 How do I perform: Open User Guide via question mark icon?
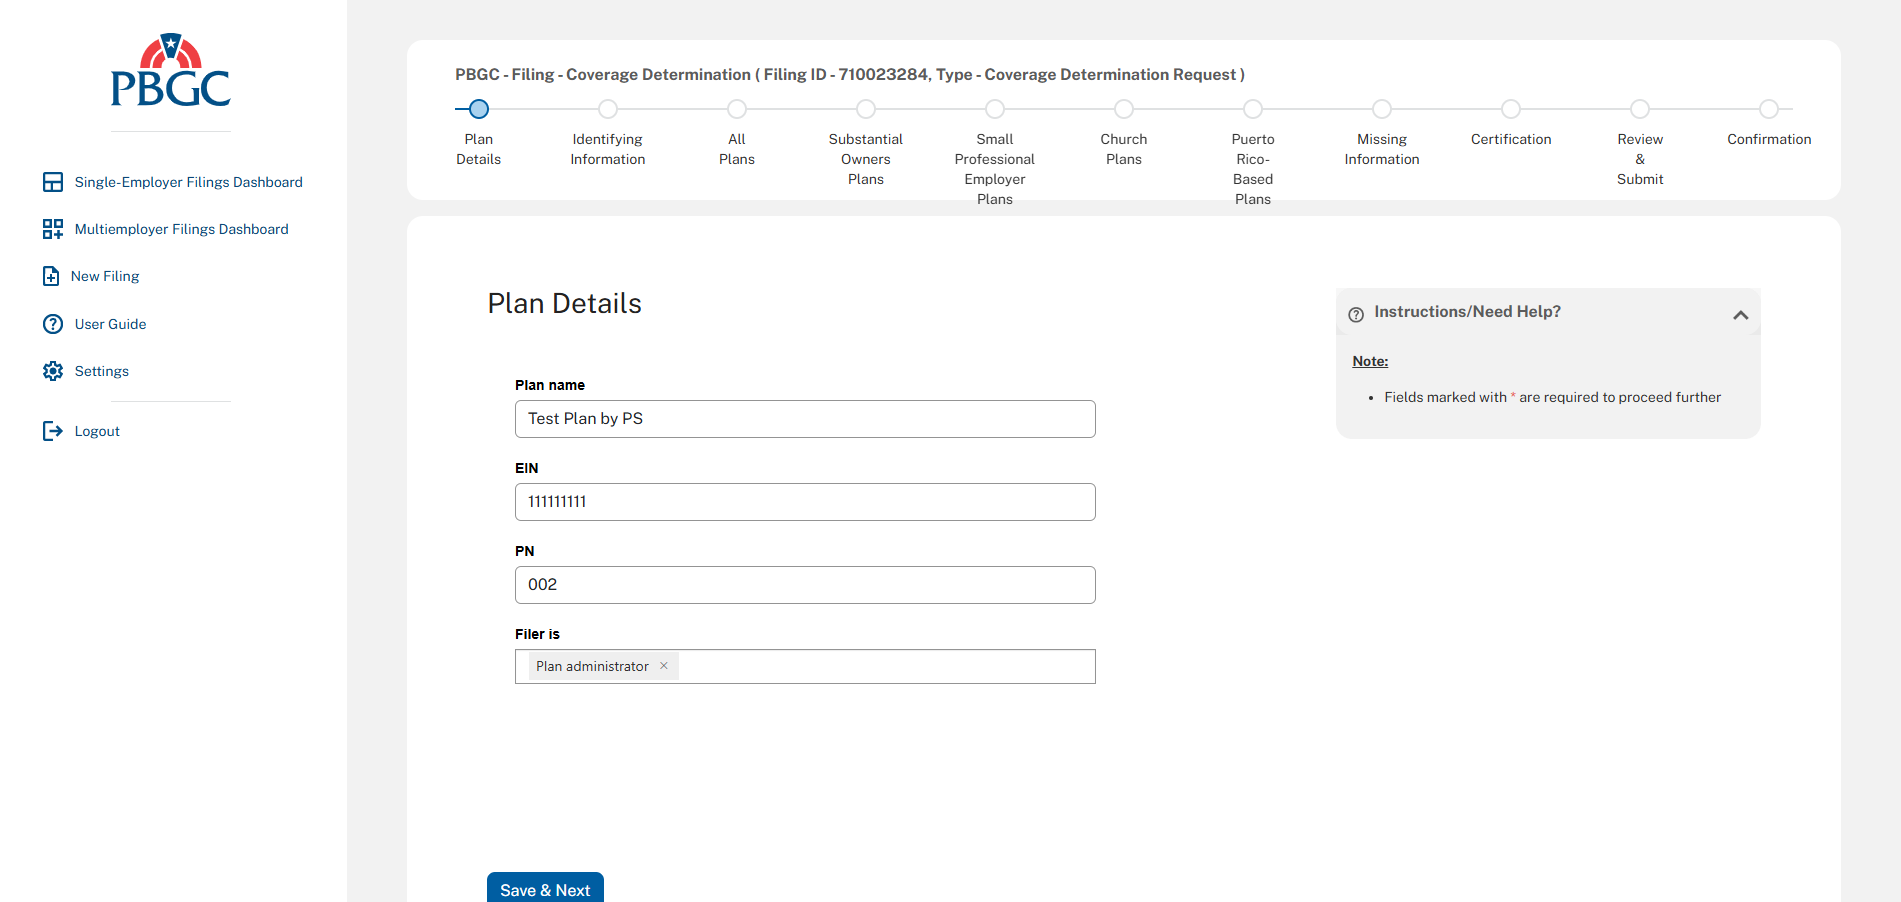53,324
